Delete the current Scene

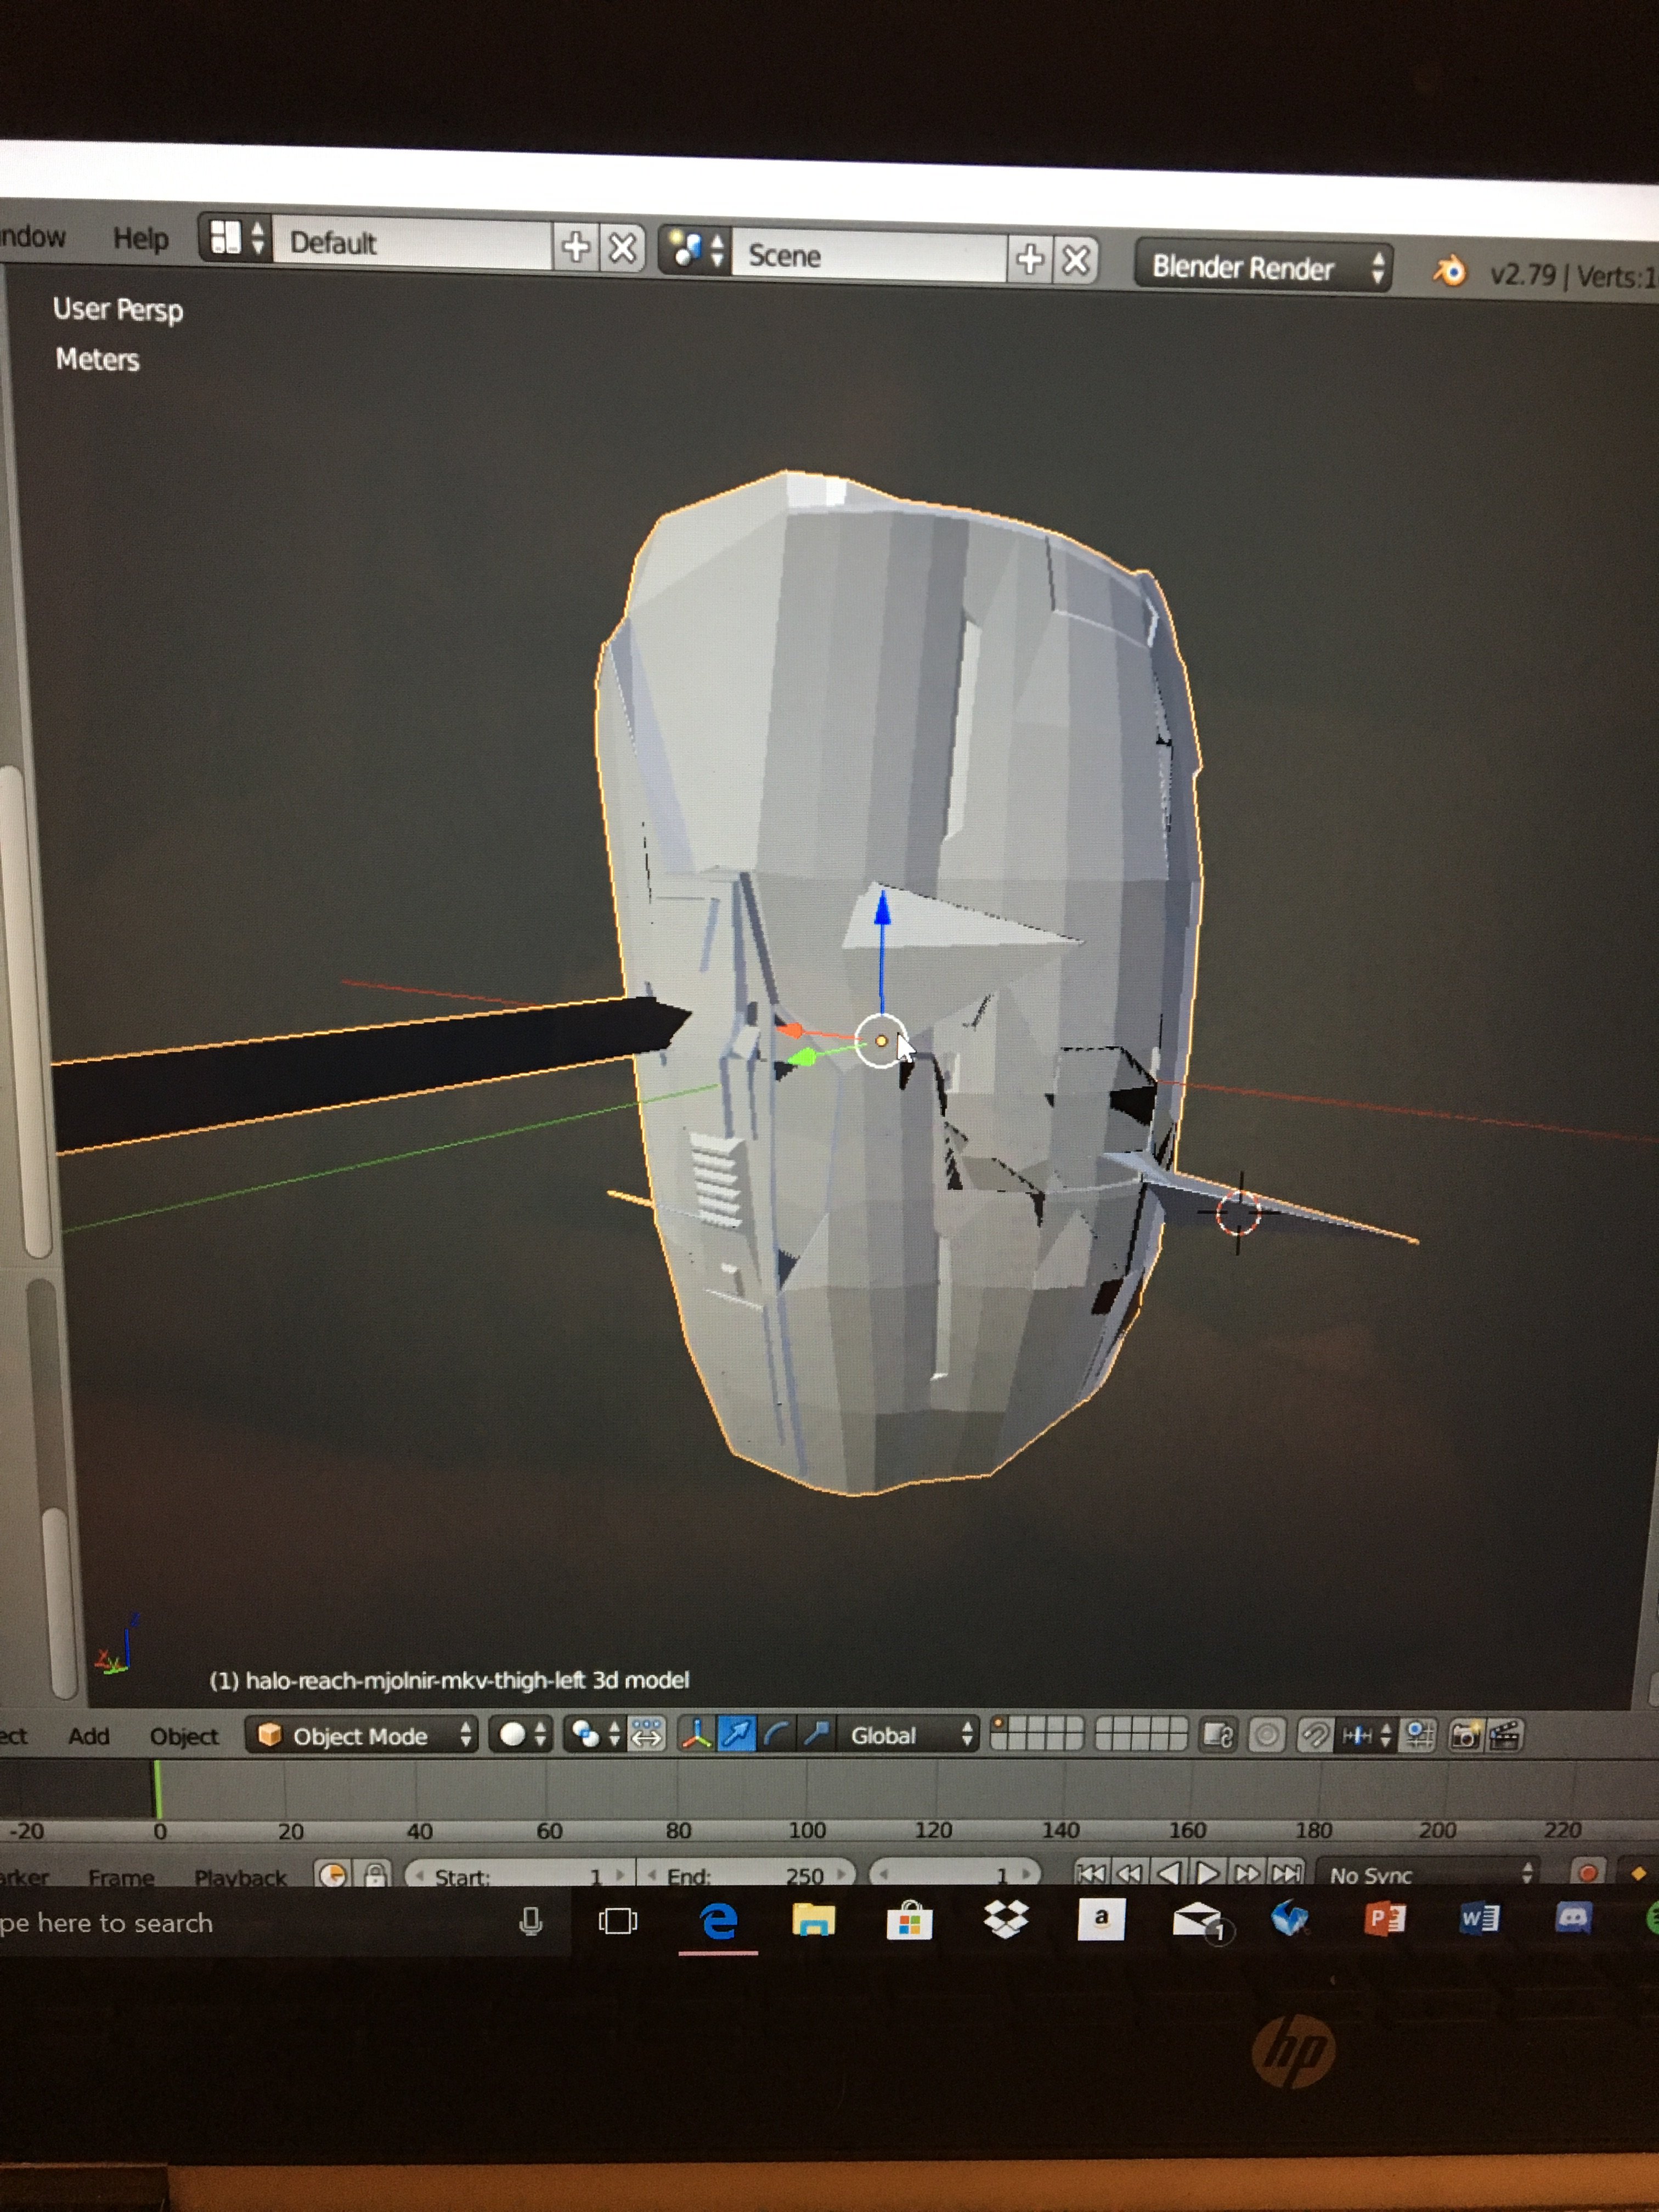pyautogui.click(x=1076, y=261)
